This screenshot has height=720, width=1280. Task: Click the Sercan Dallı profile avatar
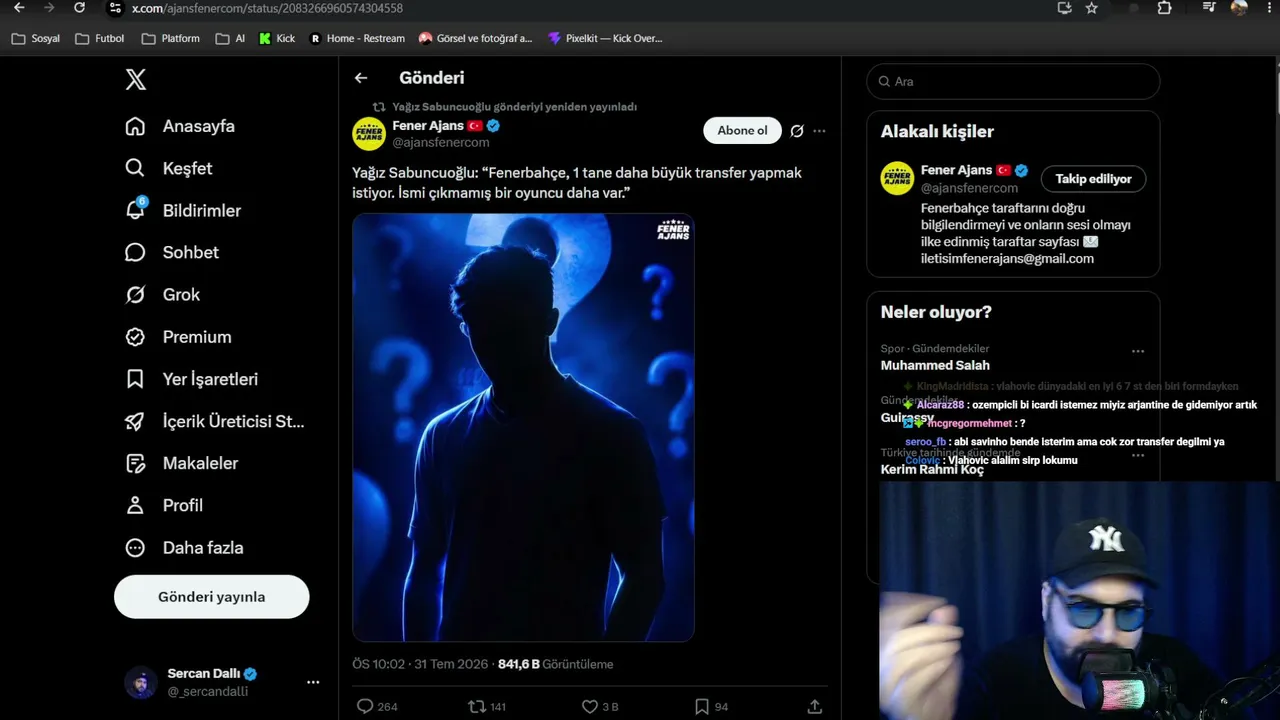click(141, 682)
